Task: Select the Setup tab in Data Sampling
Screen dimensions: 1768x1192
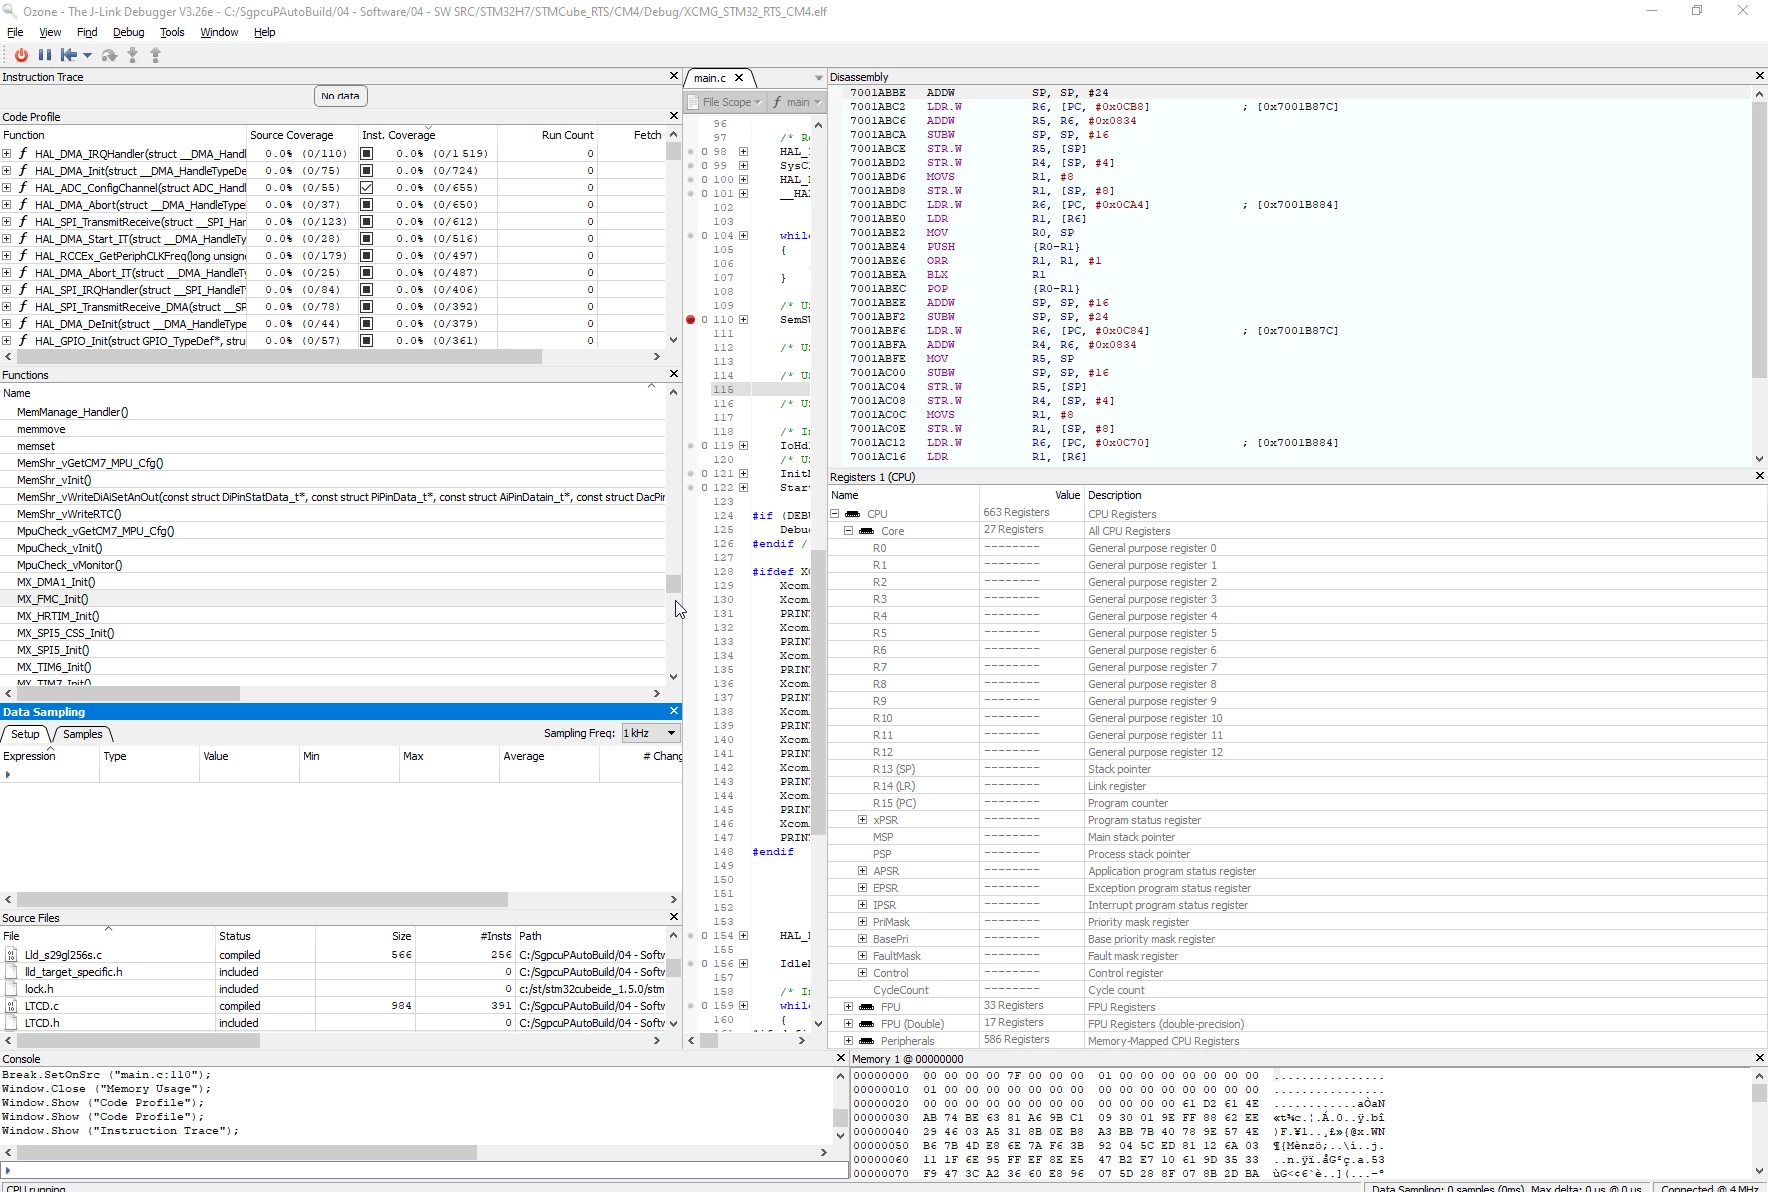Action: 25,734
